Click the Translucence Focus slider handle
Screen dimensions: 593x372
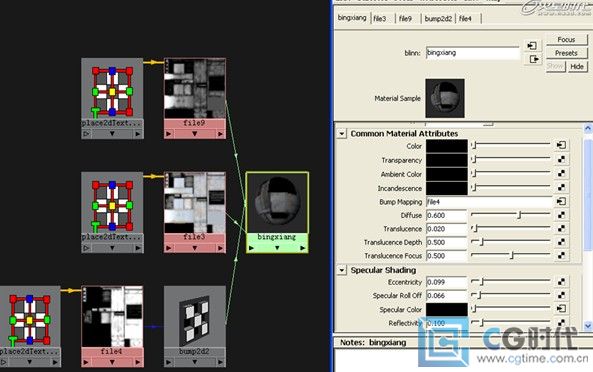click(512, 255)
